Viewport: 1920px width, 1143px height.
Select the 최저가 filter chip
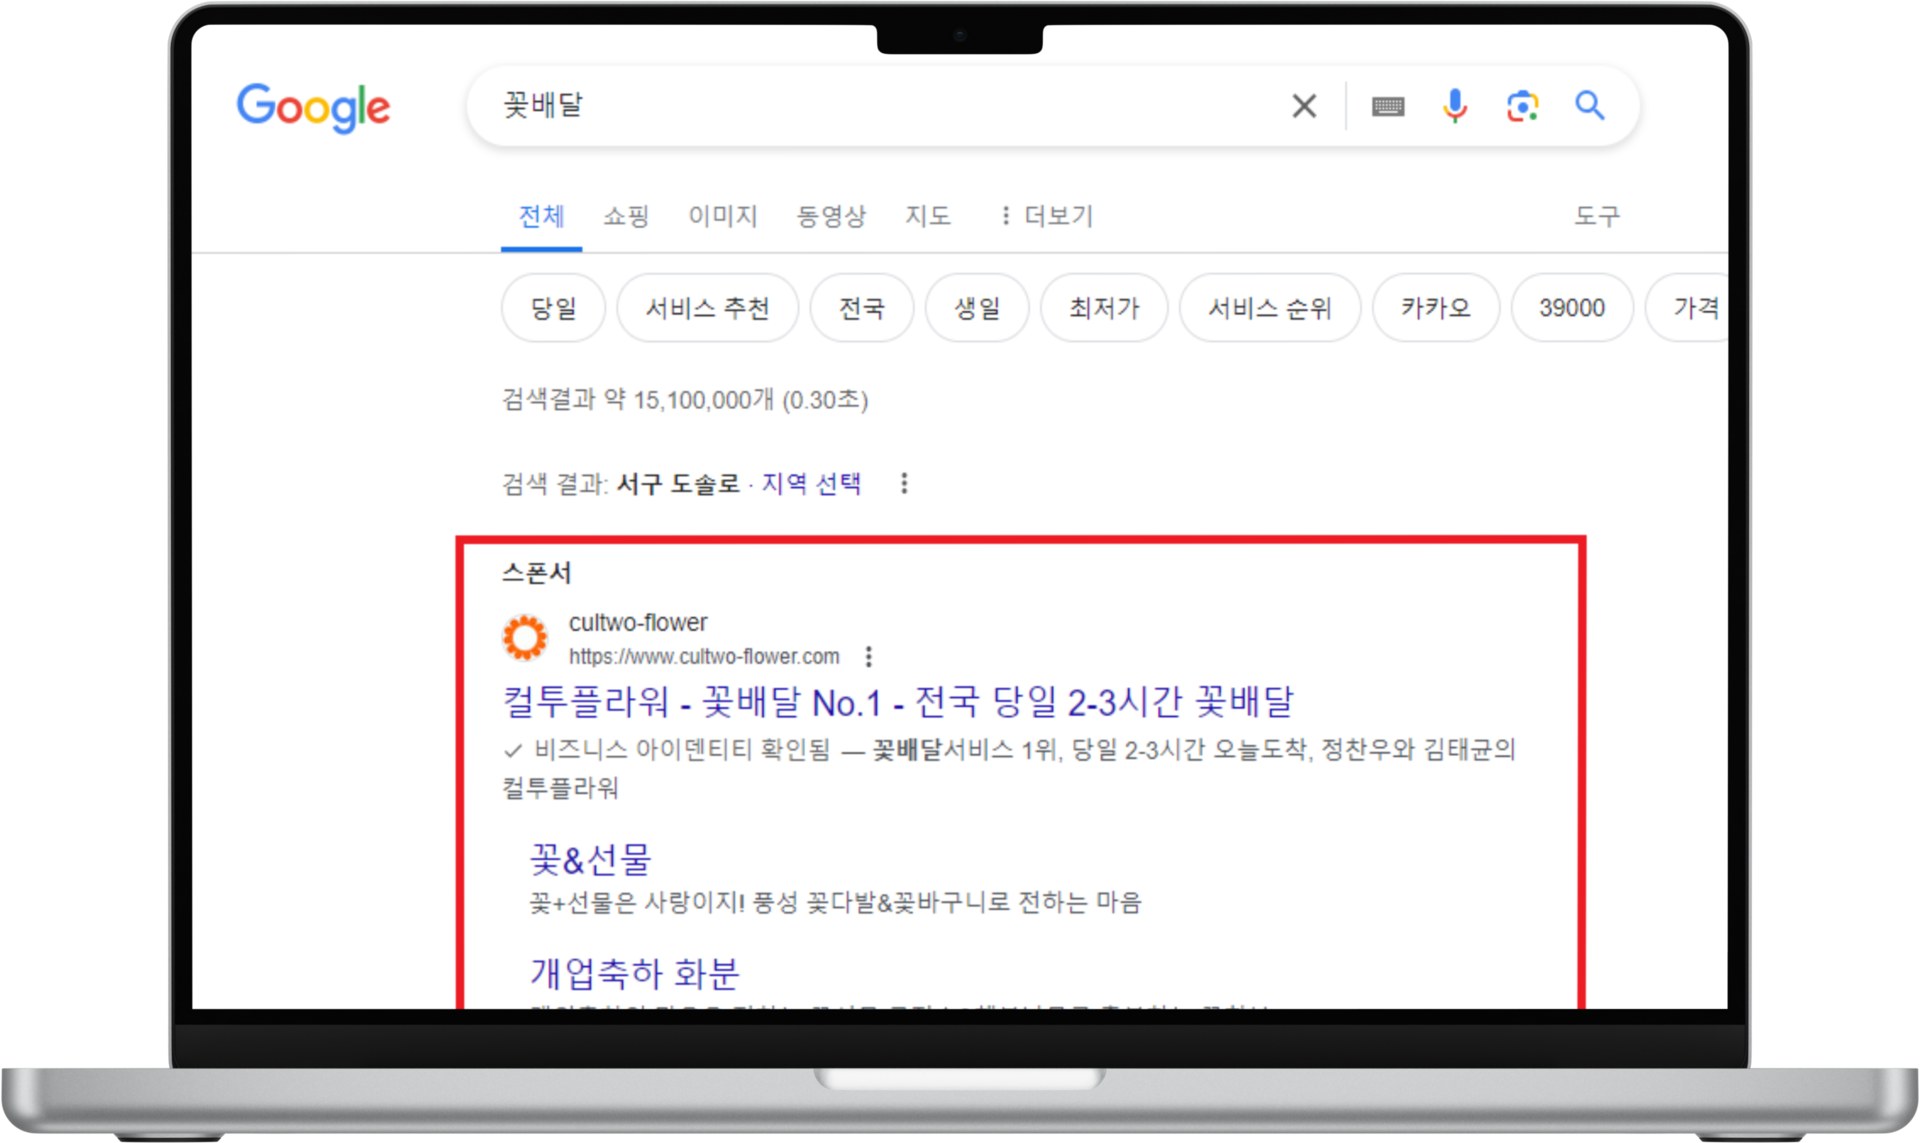[1104, 308]
